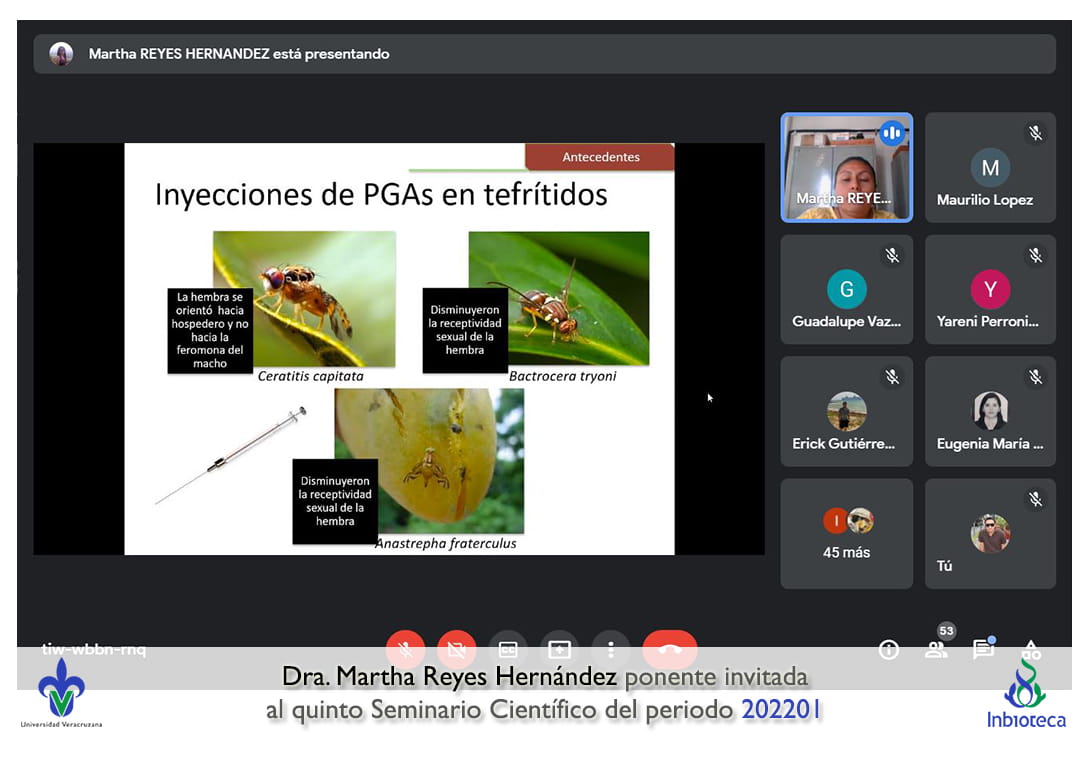Show the participants list with 53 badge
1090x760 pixels.
click(x=936, y=649)
